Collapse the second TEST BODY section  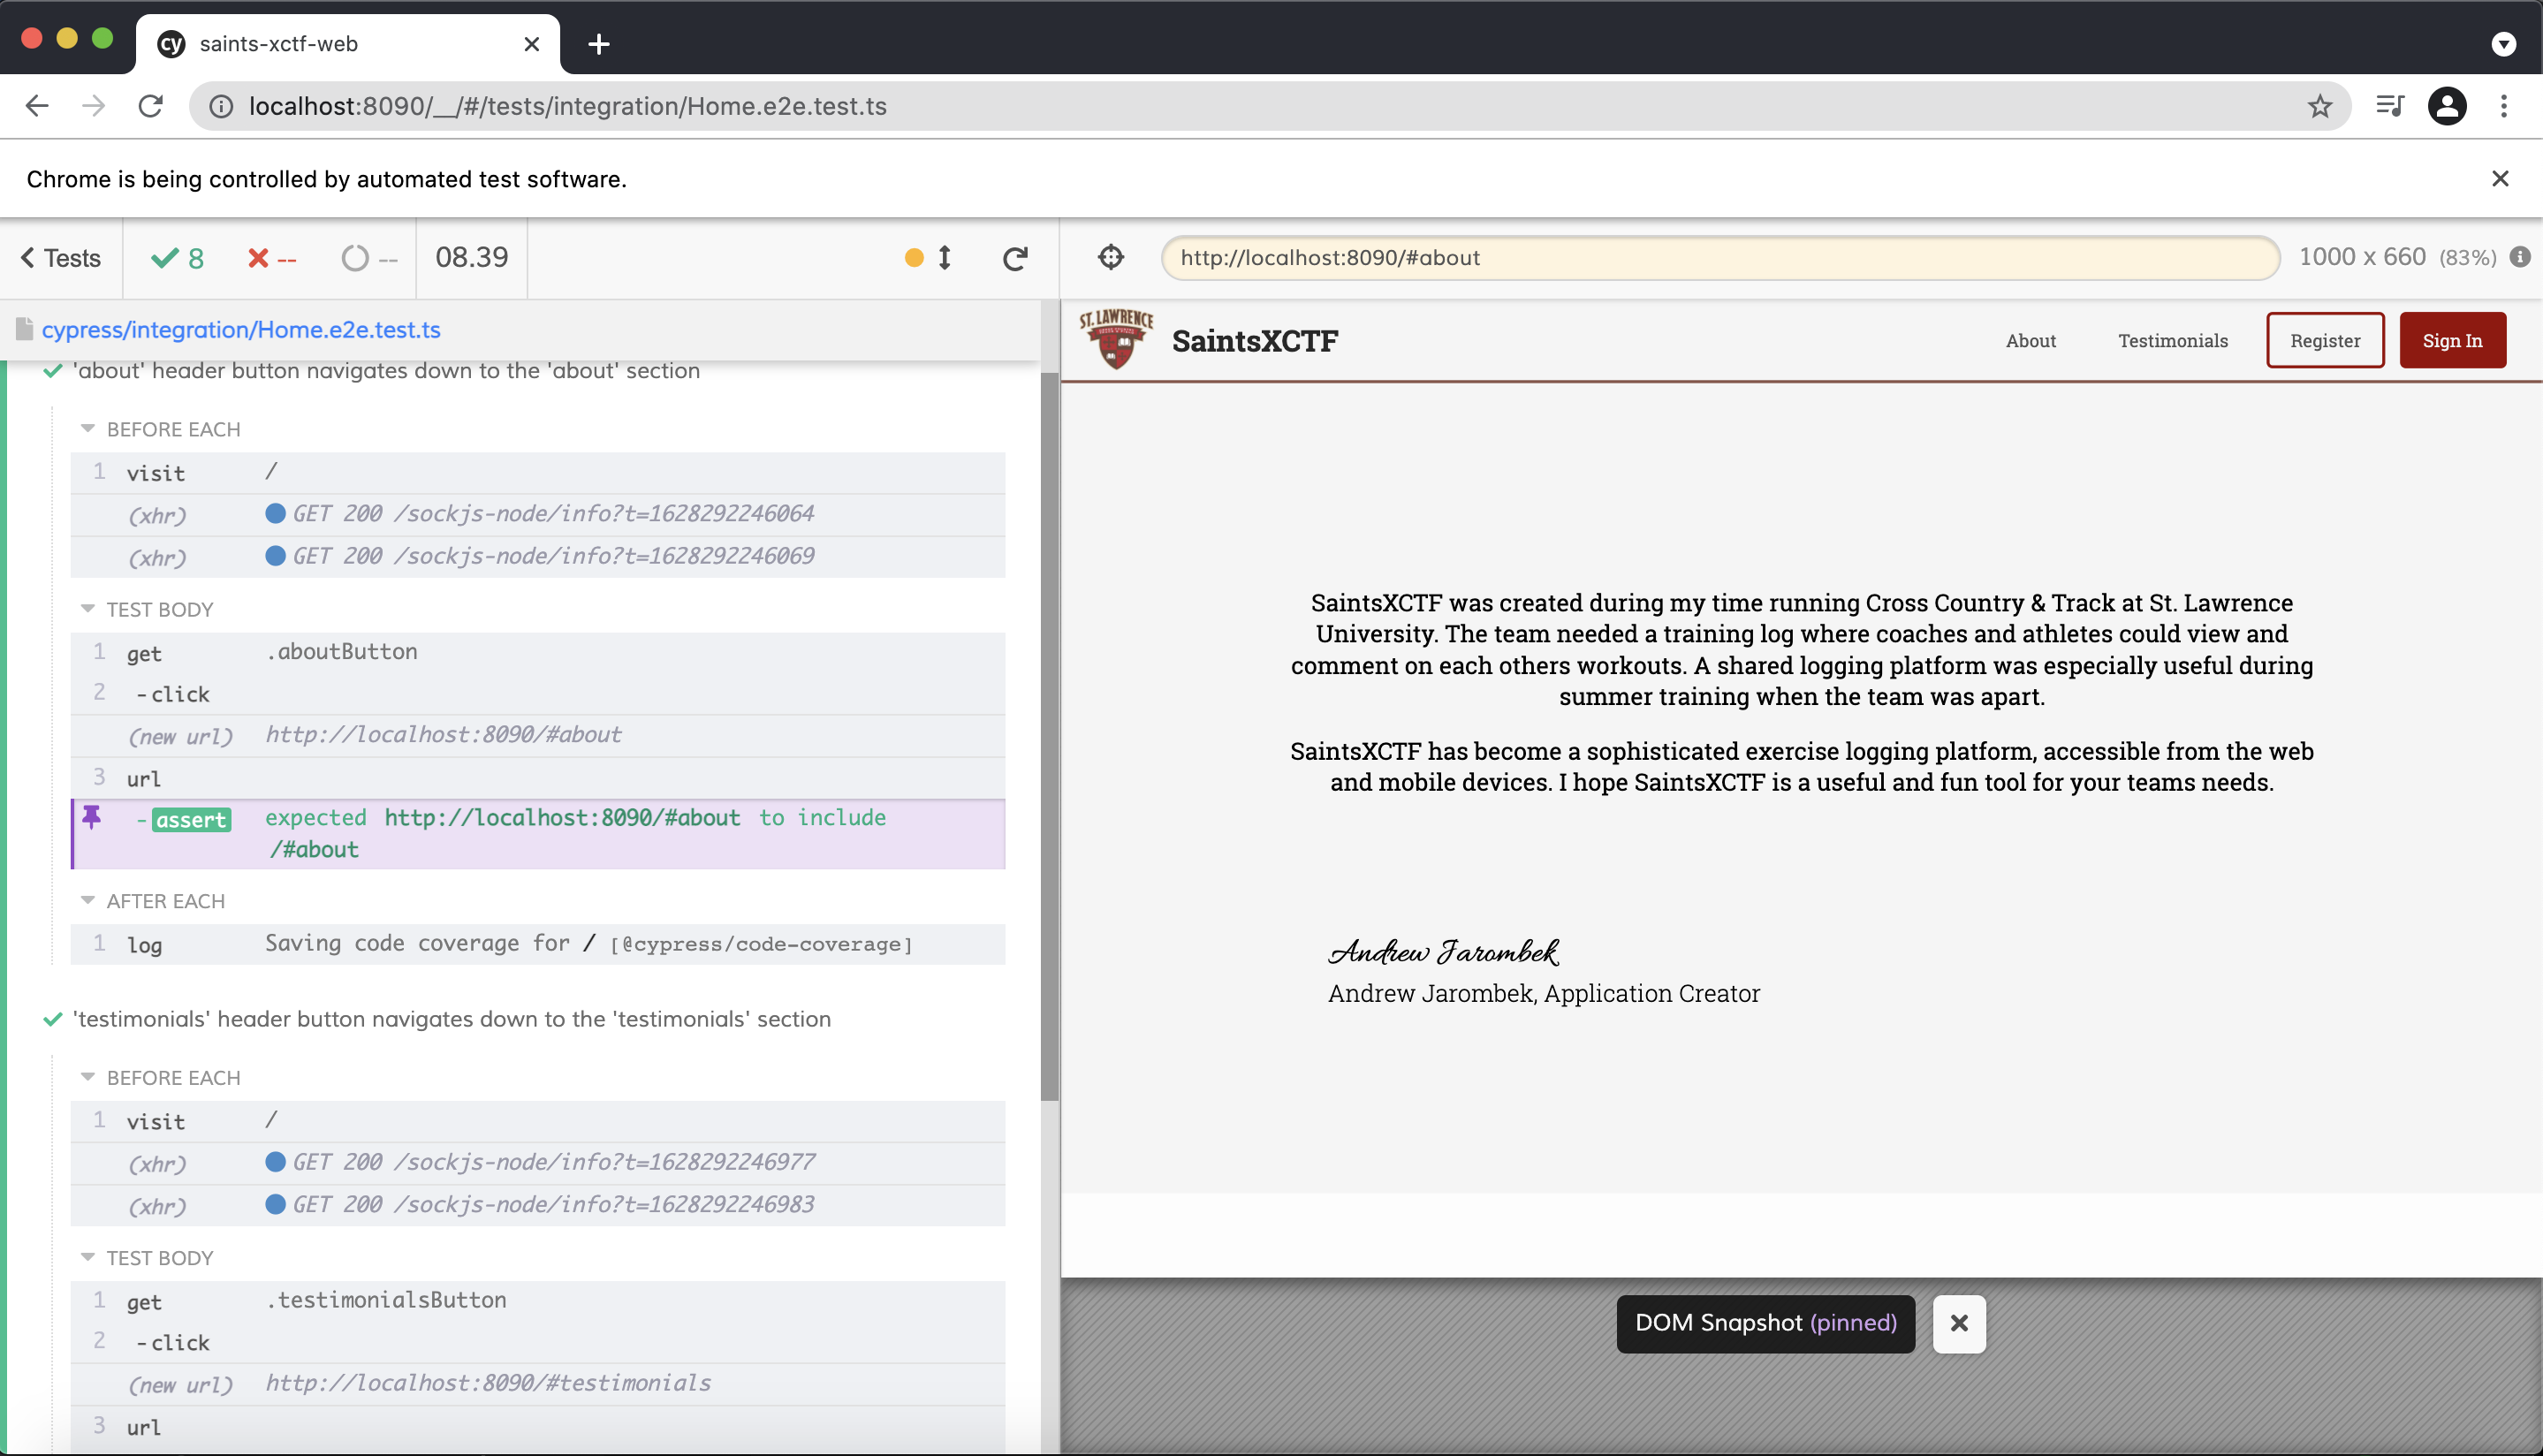coord(160,1258)
